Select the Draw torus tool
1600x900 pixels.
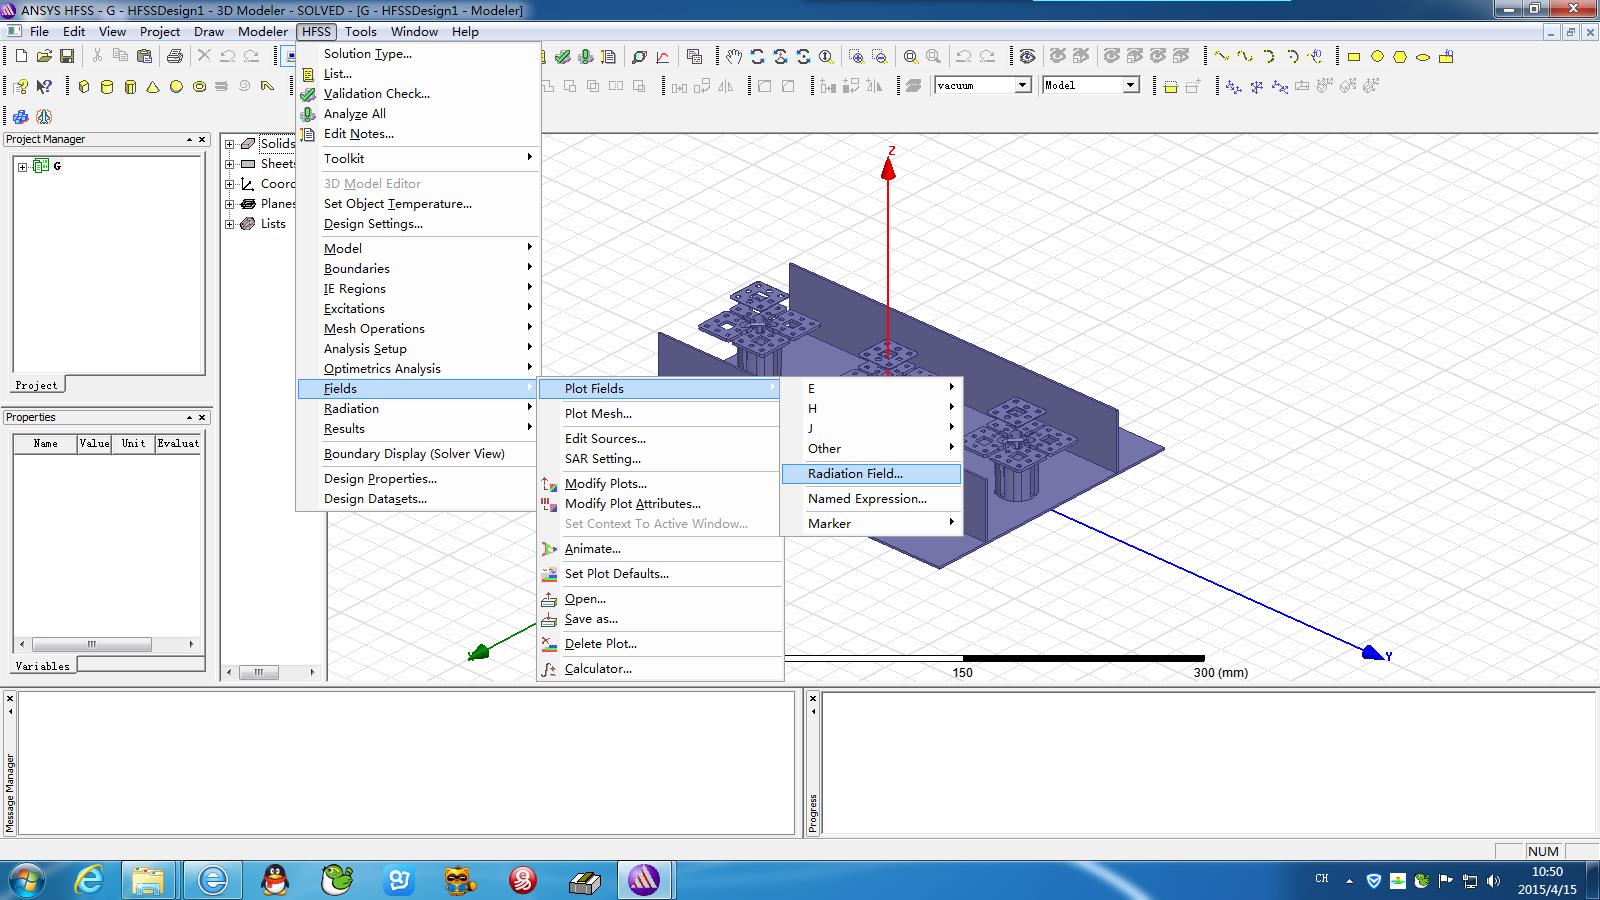click(199, 87)
